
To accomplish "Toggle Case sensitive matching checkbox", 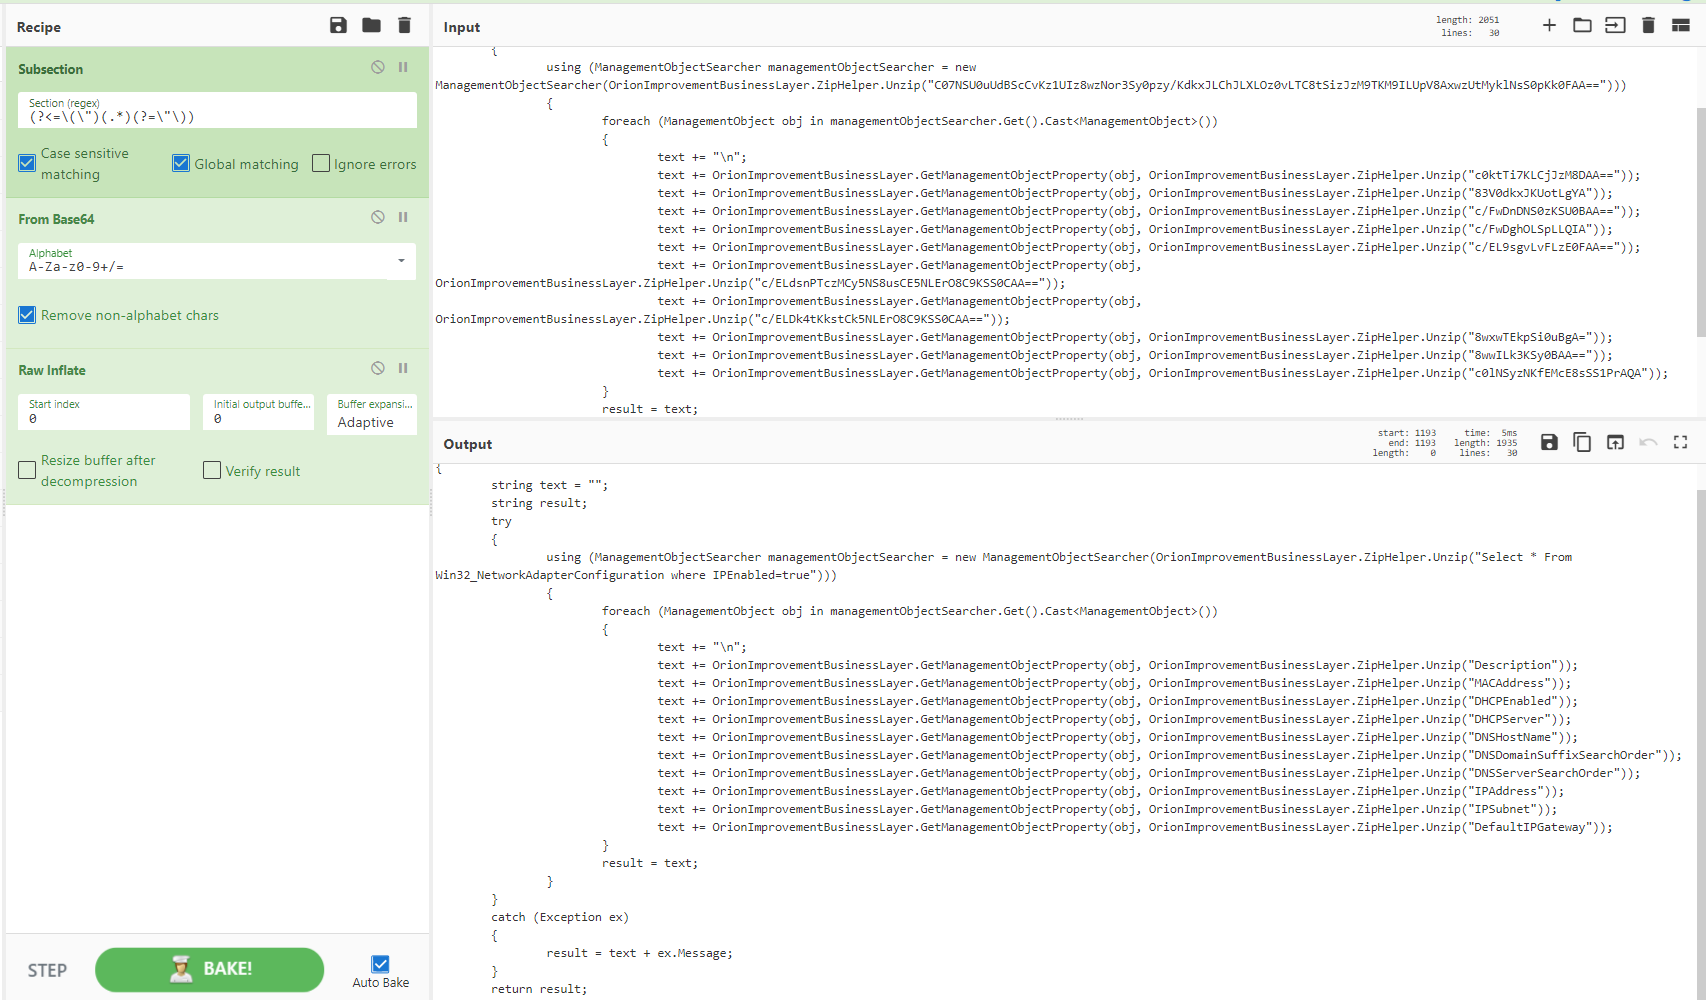I will point(27,163).
